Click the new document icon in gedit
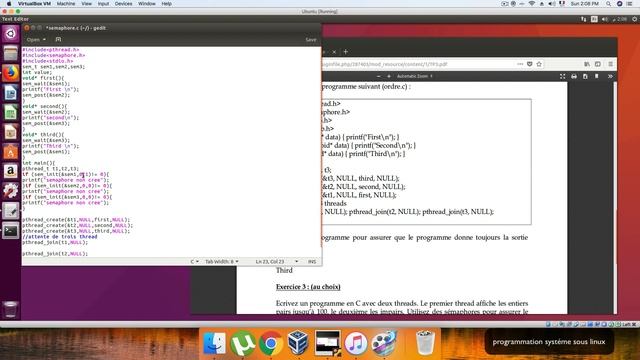Screen dimensions: 640x360 coord(58,40)
